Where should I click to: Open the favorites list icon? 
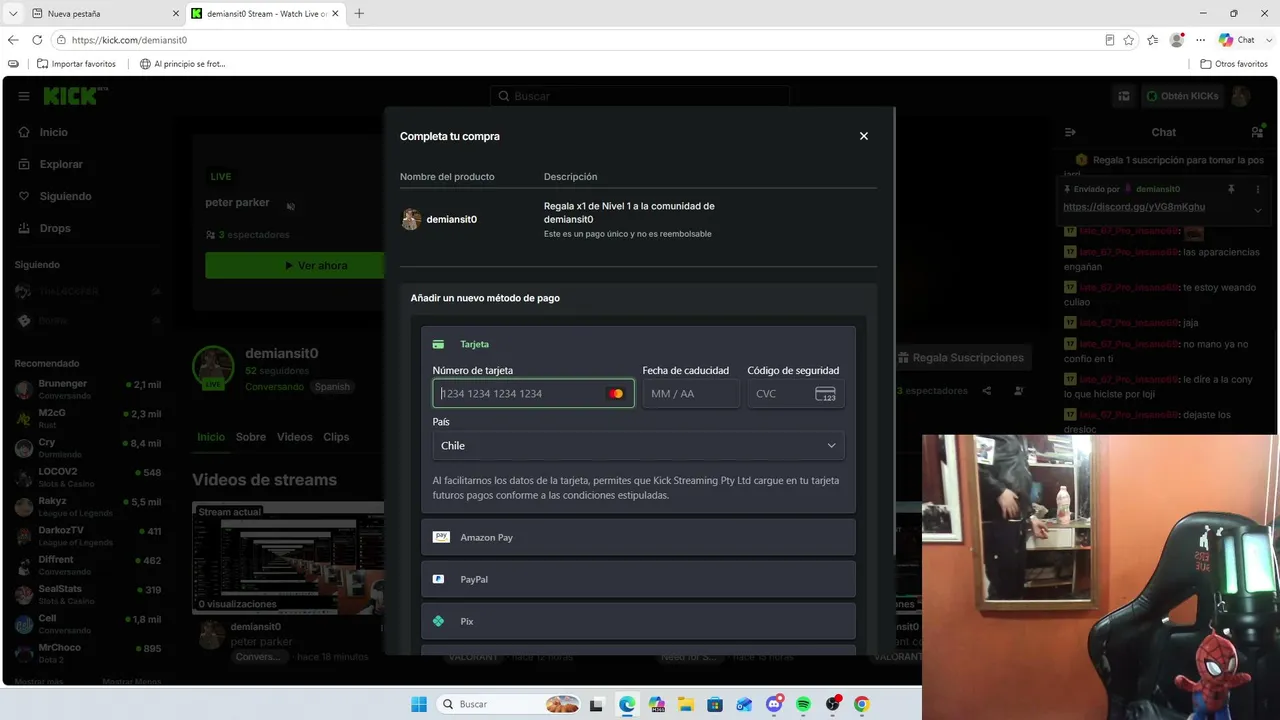click(x=1153, y=40)
